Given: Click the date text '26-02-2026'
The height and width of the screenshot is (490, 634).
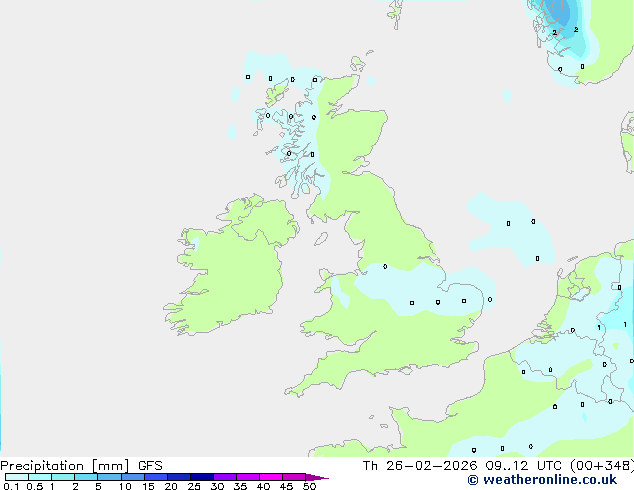Looking at the screenshot, I should tap(431, 466).
